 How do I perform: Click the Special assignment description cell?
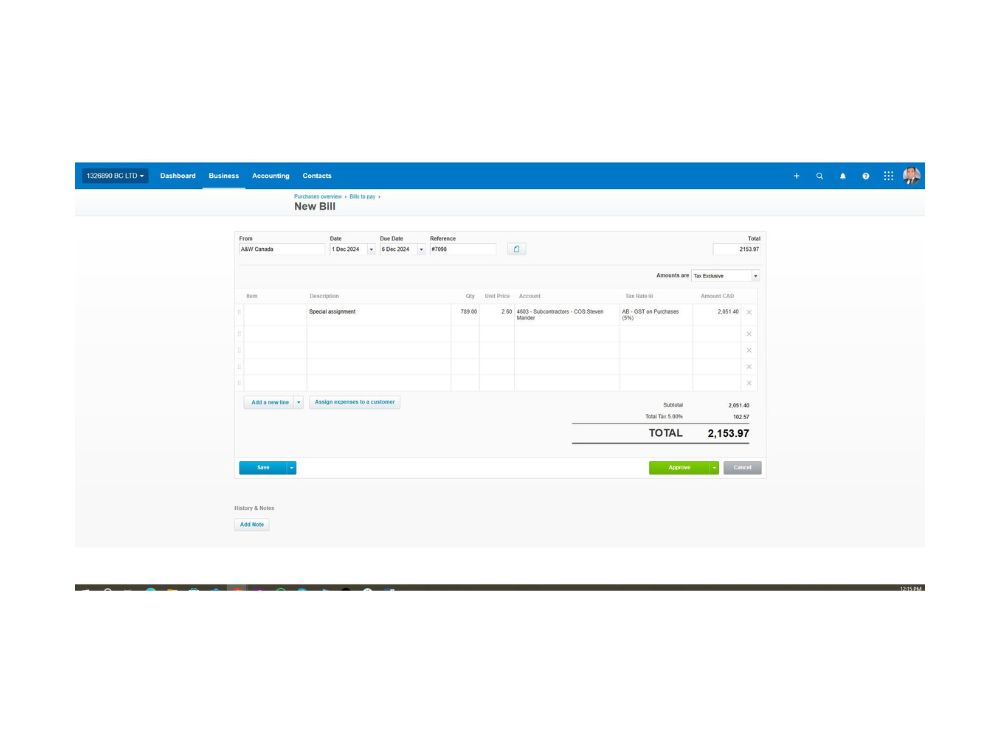tap(378, 314)
